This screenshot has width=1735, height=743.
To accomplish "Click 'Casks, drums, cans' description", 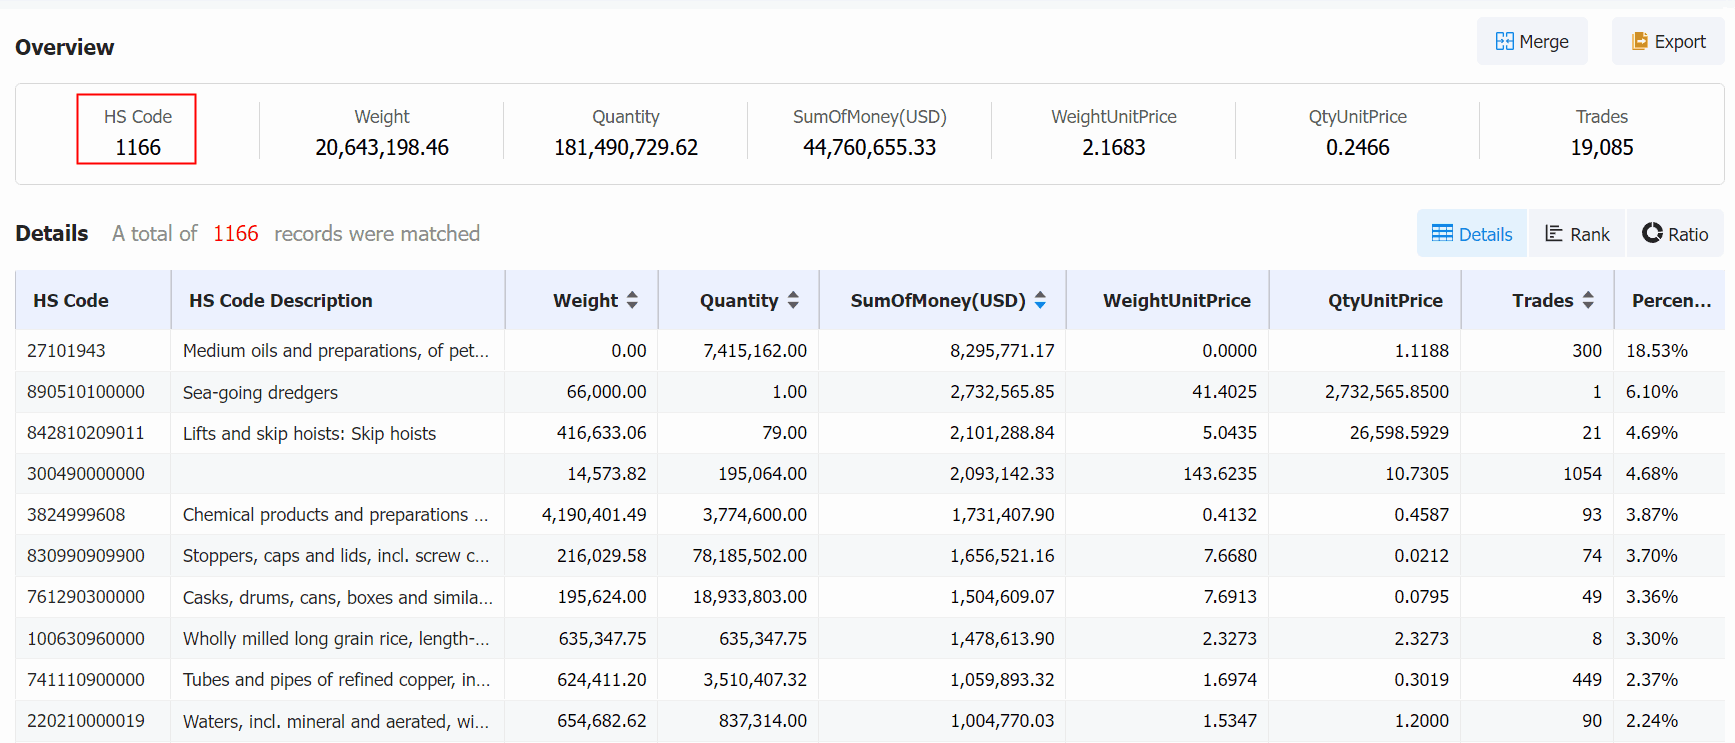I will coord(338,597).
